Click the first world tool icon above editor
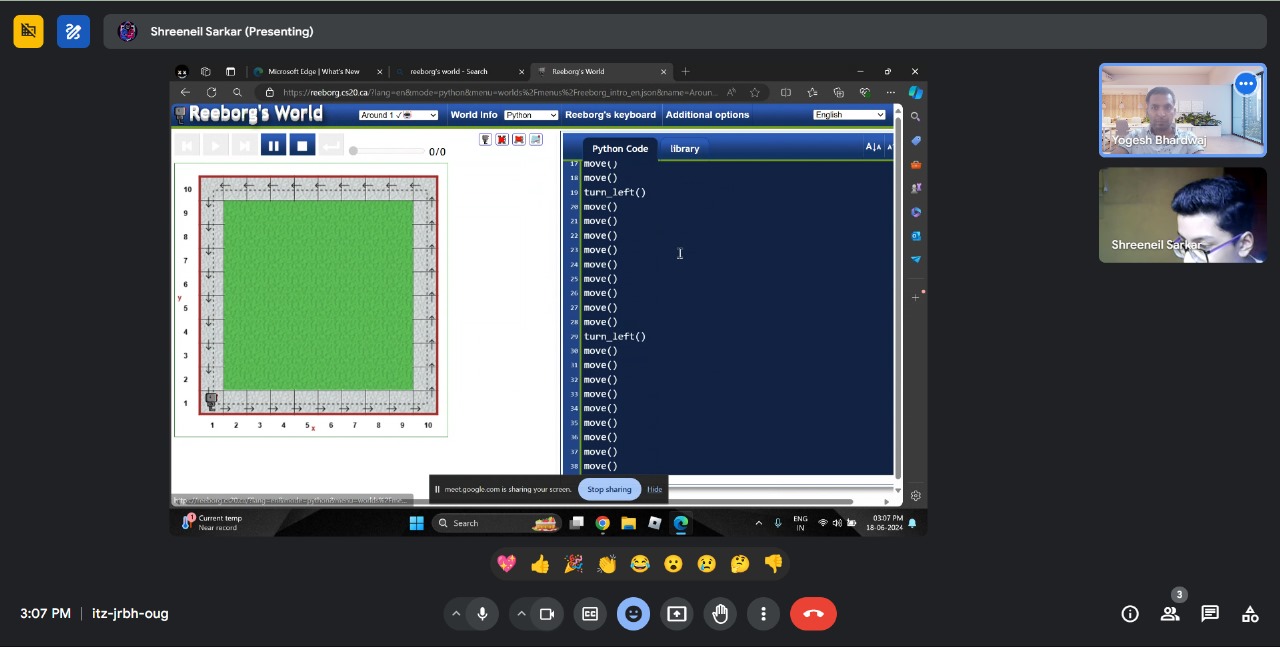The height and width of the screenshot is (647, 1280). click(485, 140)
